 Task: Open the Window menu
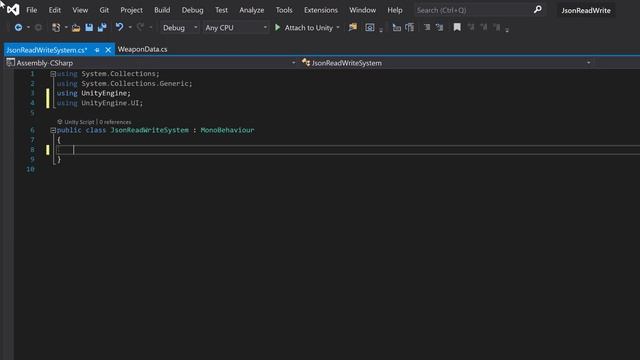click(x=362, y=10)
